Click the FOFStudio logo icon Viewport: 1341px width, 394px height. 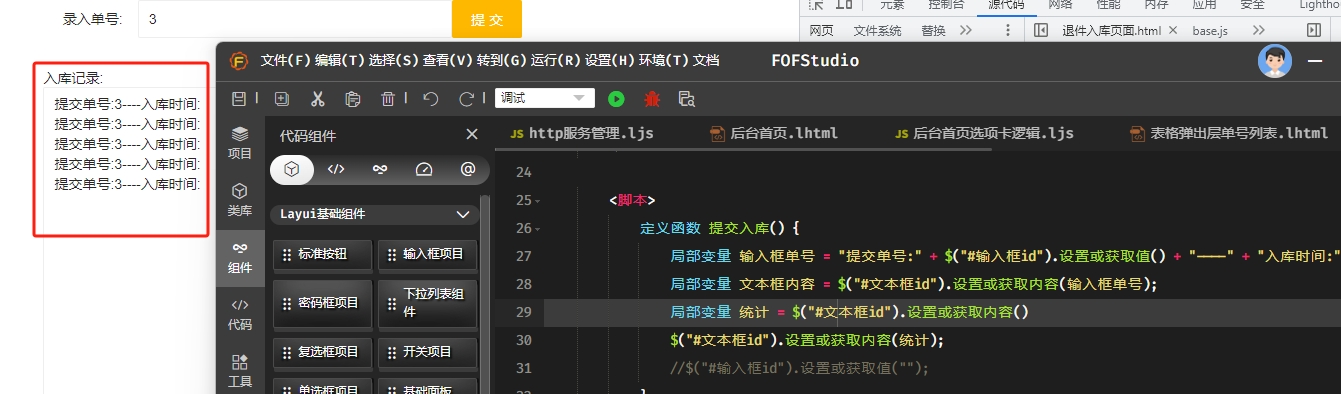click(239, 60)
